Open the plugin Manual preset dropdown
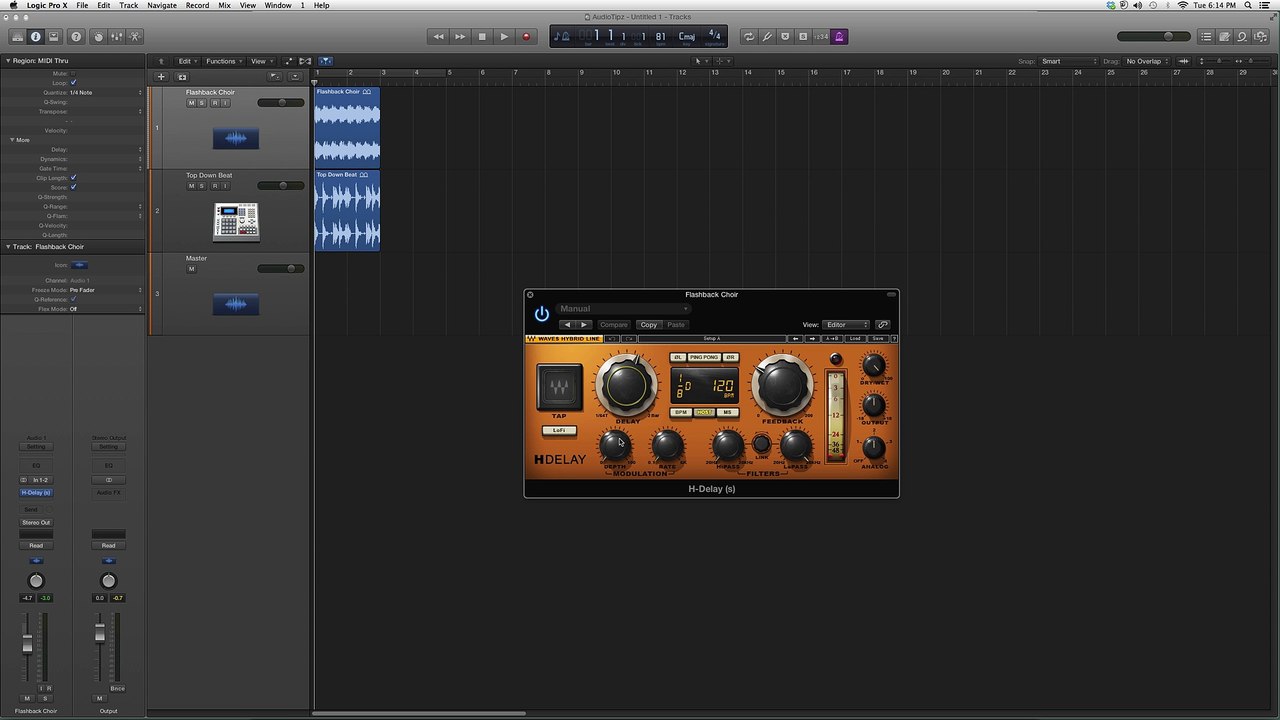The image size is (1280, 720). tap(623, 309)
